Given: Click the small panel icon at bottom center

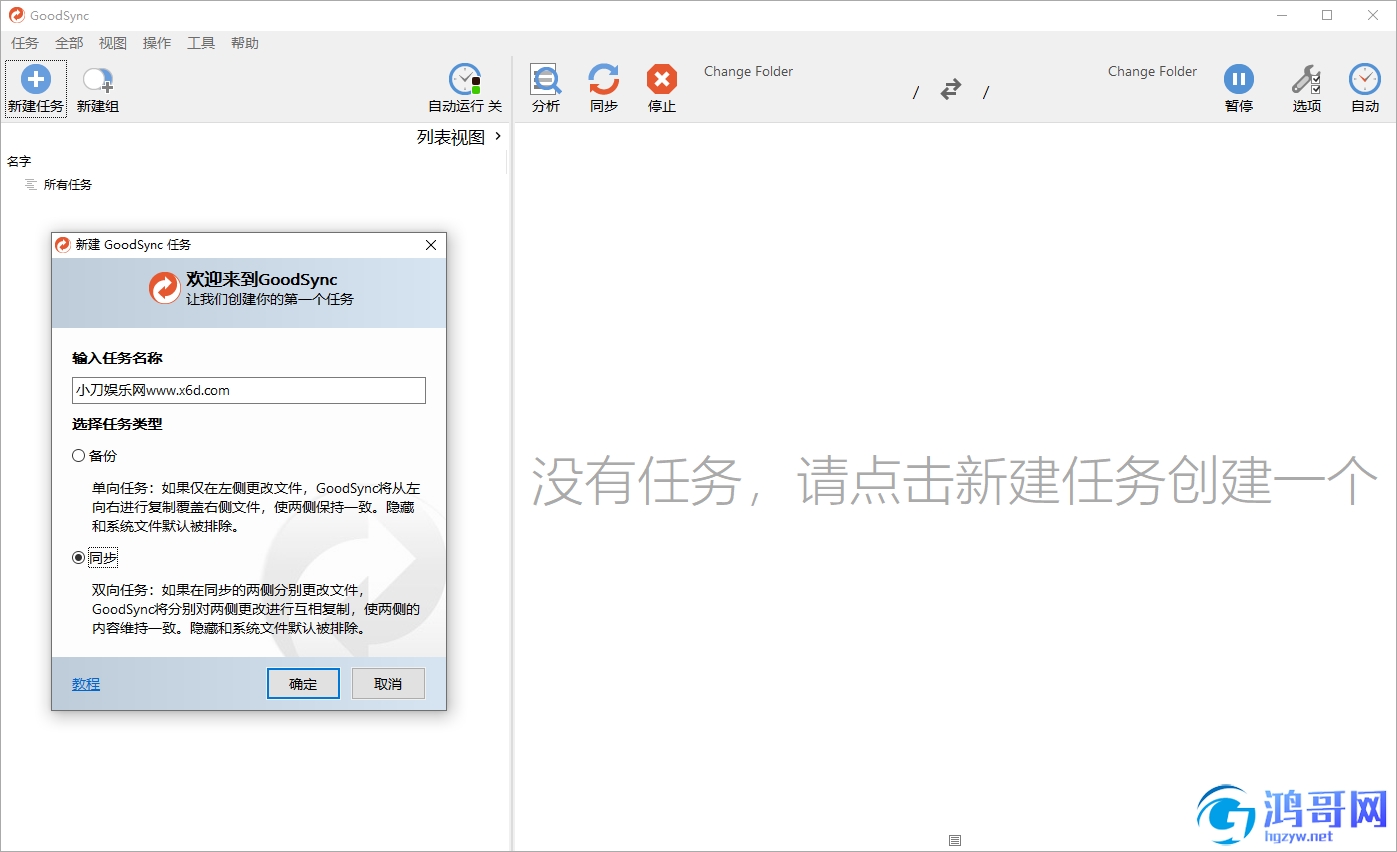Looking at the screenshot, I should pyautogui.click(x=955, y=841).
